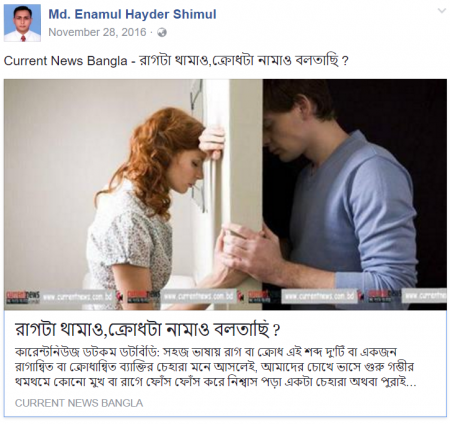Open the November 28, 2016 timestamp

97,32
